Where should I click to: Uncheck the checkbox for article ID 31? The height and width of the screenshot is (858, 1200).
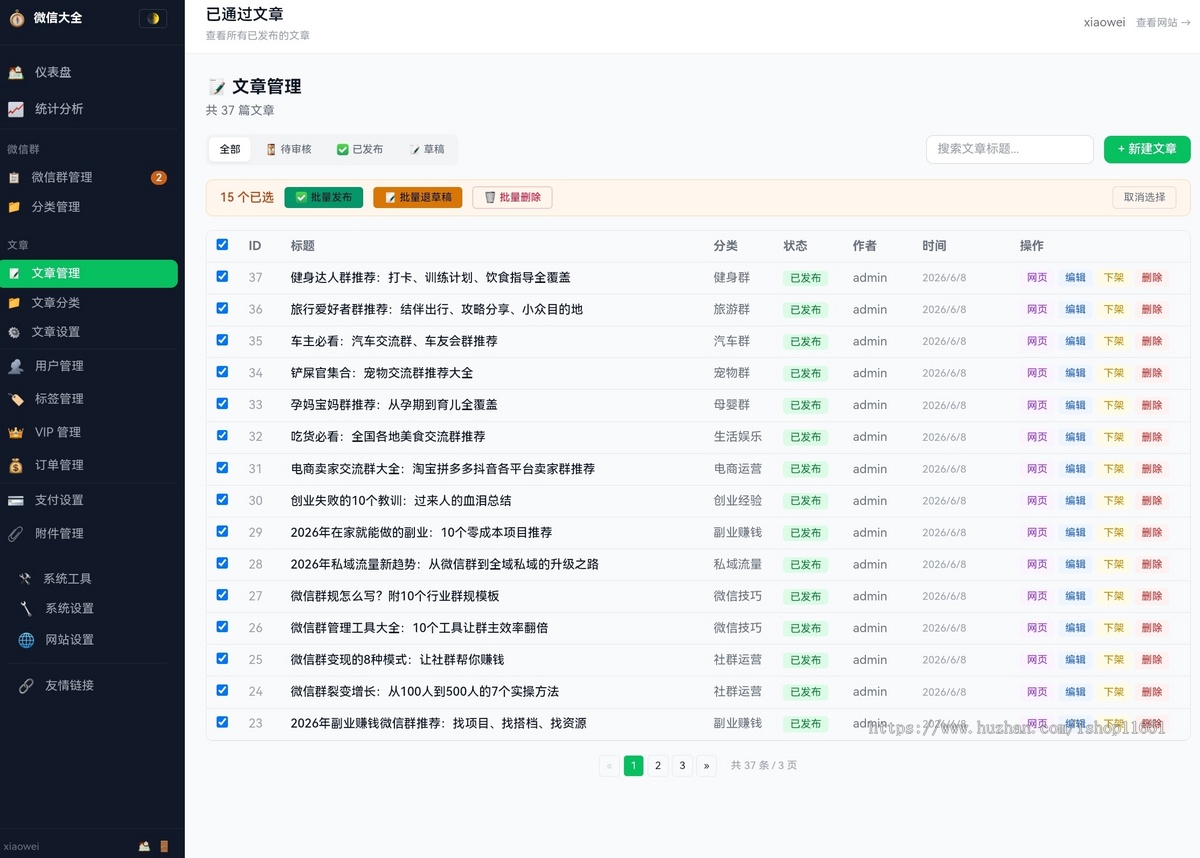click(x=222, y=468)
